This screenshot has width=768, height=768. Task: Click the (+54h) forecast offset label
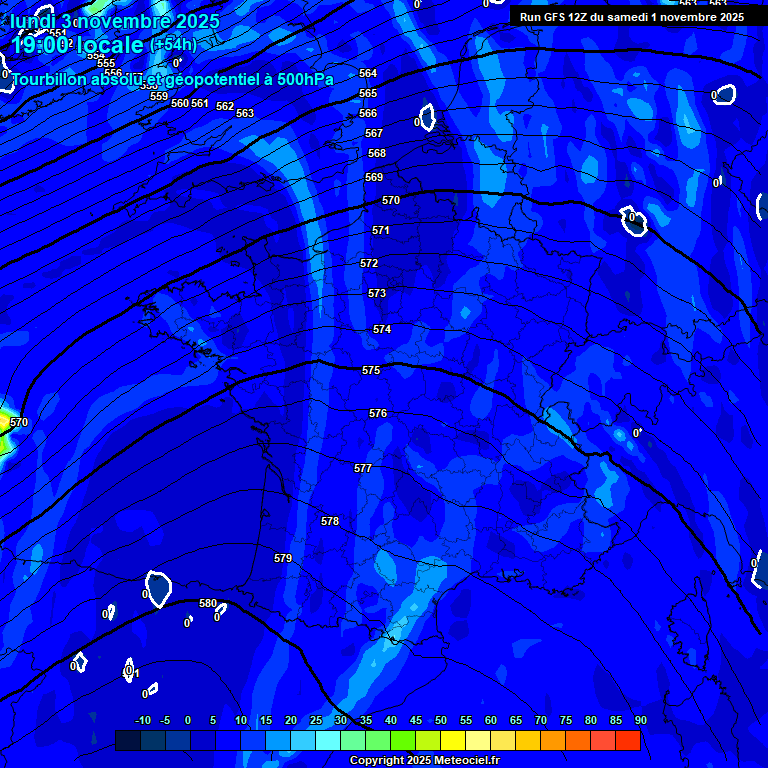point(174,45)
